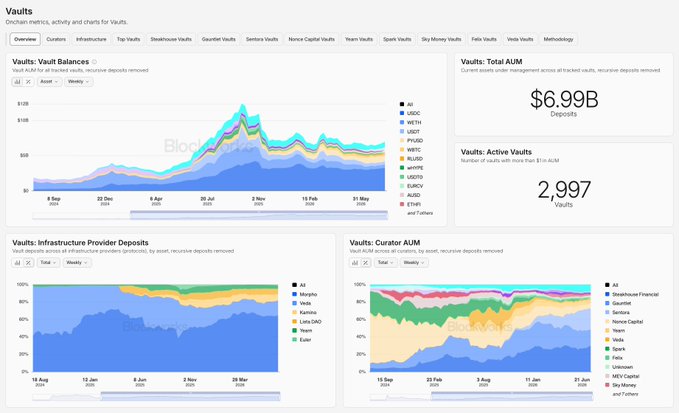Toggle Lista DAO in Infrastructure legend
The image size is (679, 413).
tap(307, 322)
